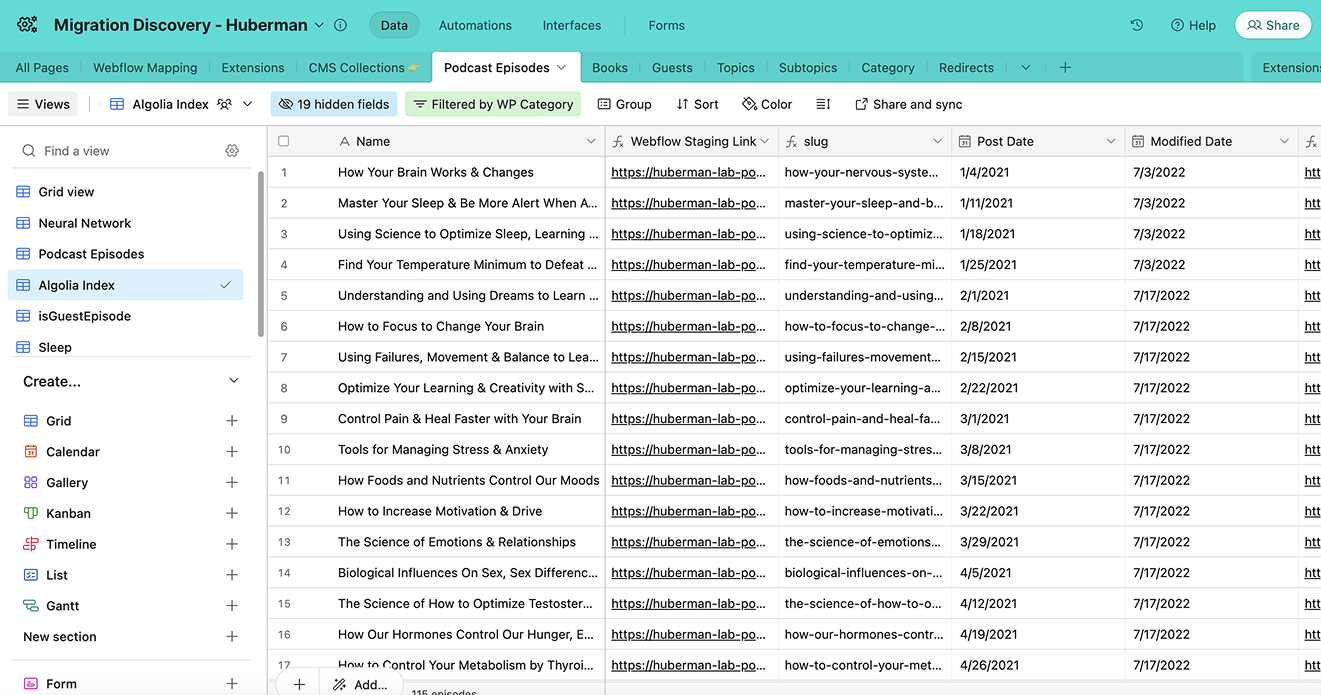Add Calendar view plus icon
Viewport: 1321px width, 695px height.
(232, 452)
